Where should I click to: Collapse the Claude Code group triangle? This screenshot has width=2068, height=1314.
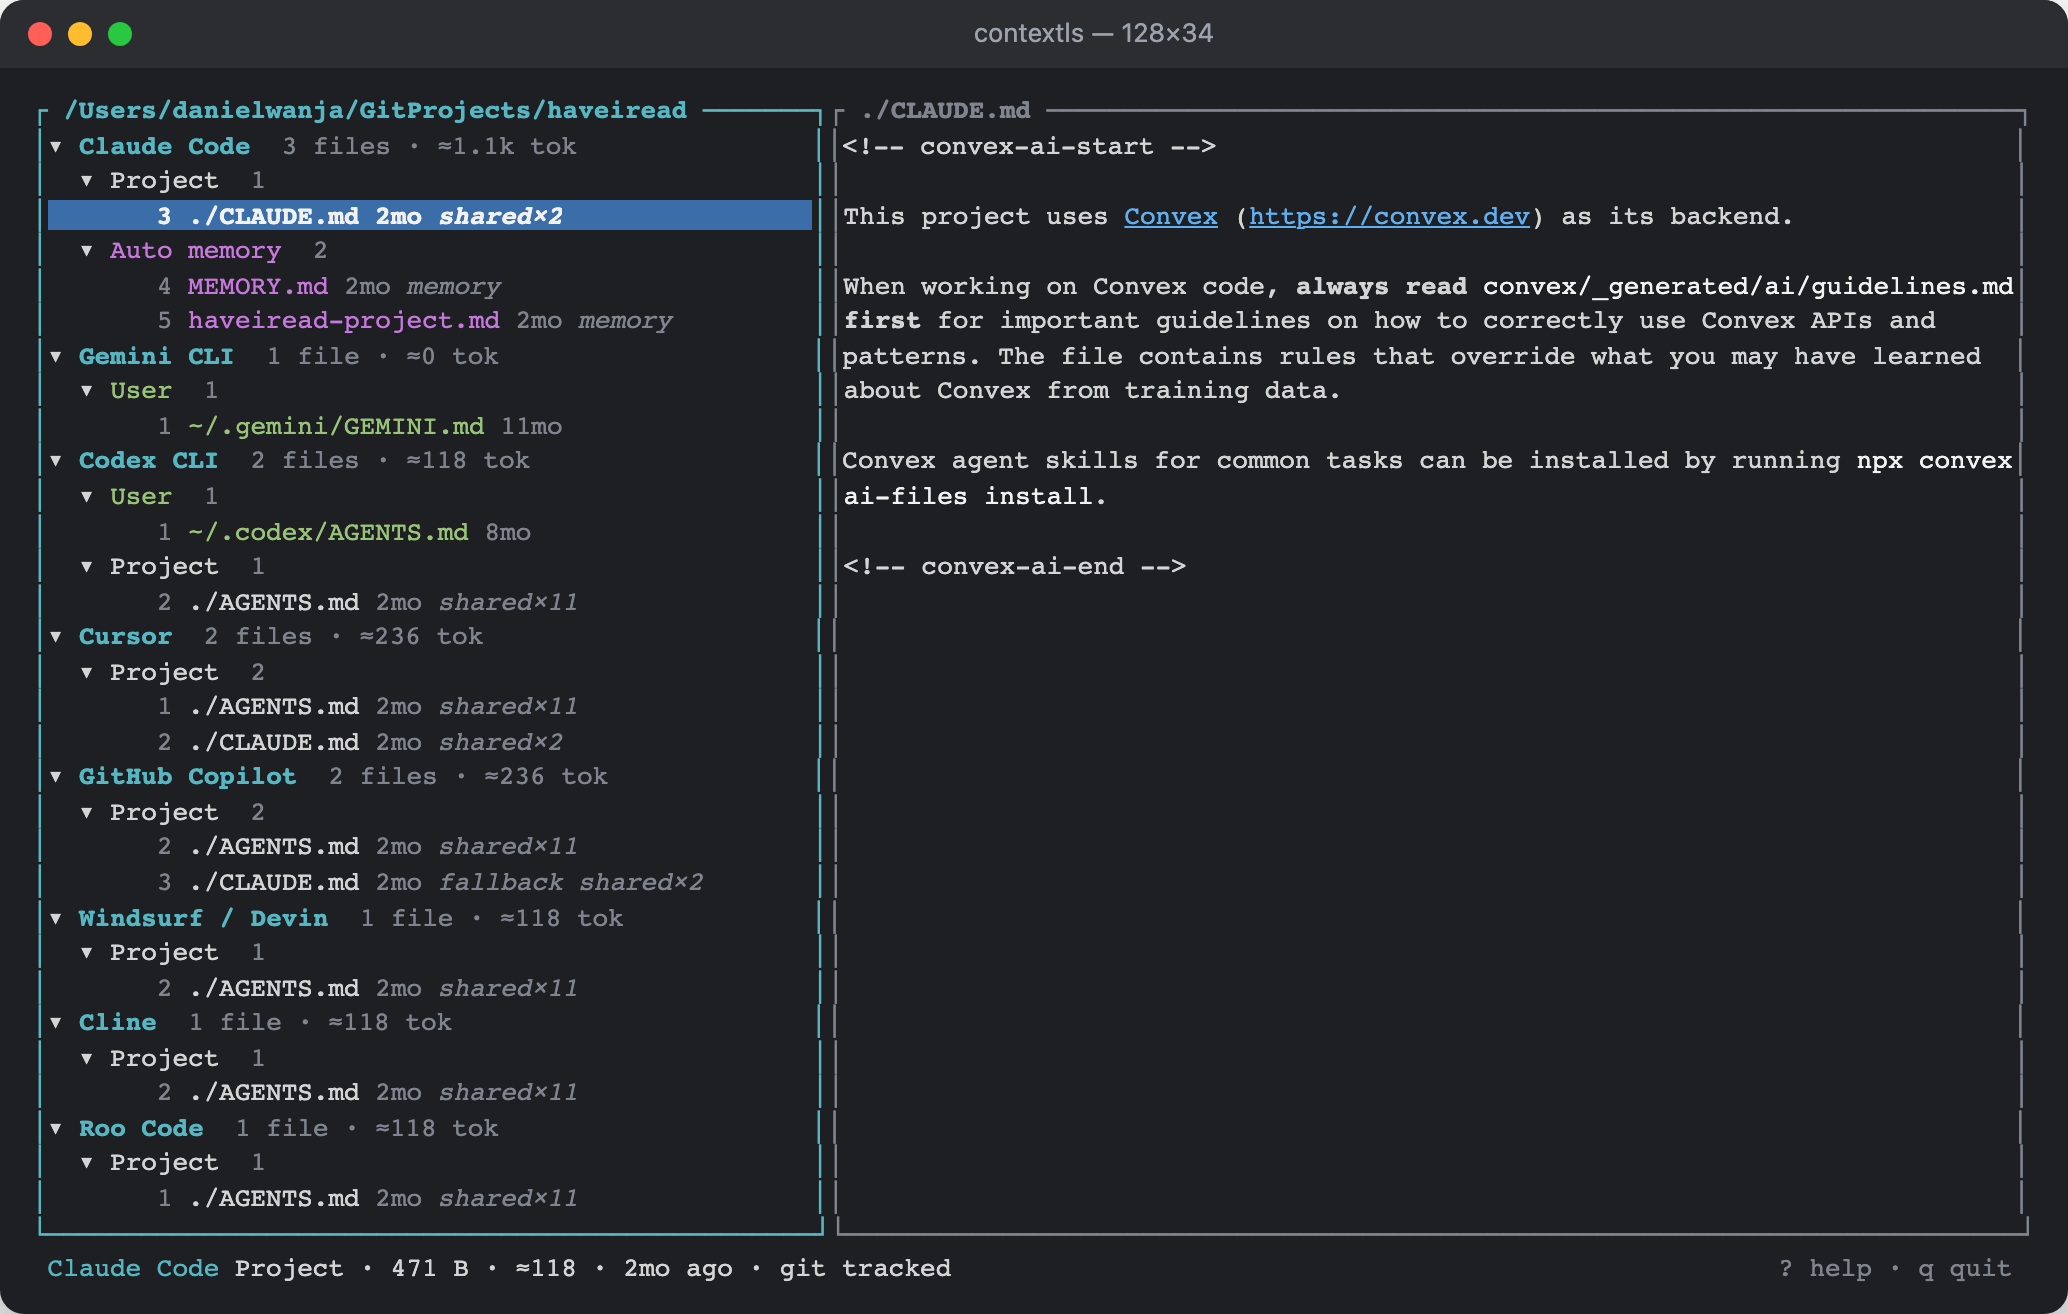click(x=56, y=147)
